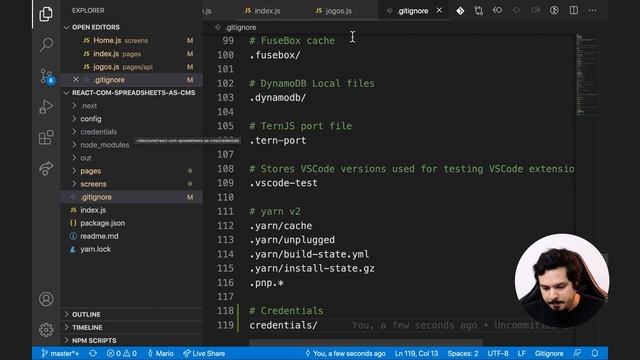Image resolution: width=640 pixels, height=360 pixels.
Task: Open the Explorer view in activity bar
Action: click(46, 14)
